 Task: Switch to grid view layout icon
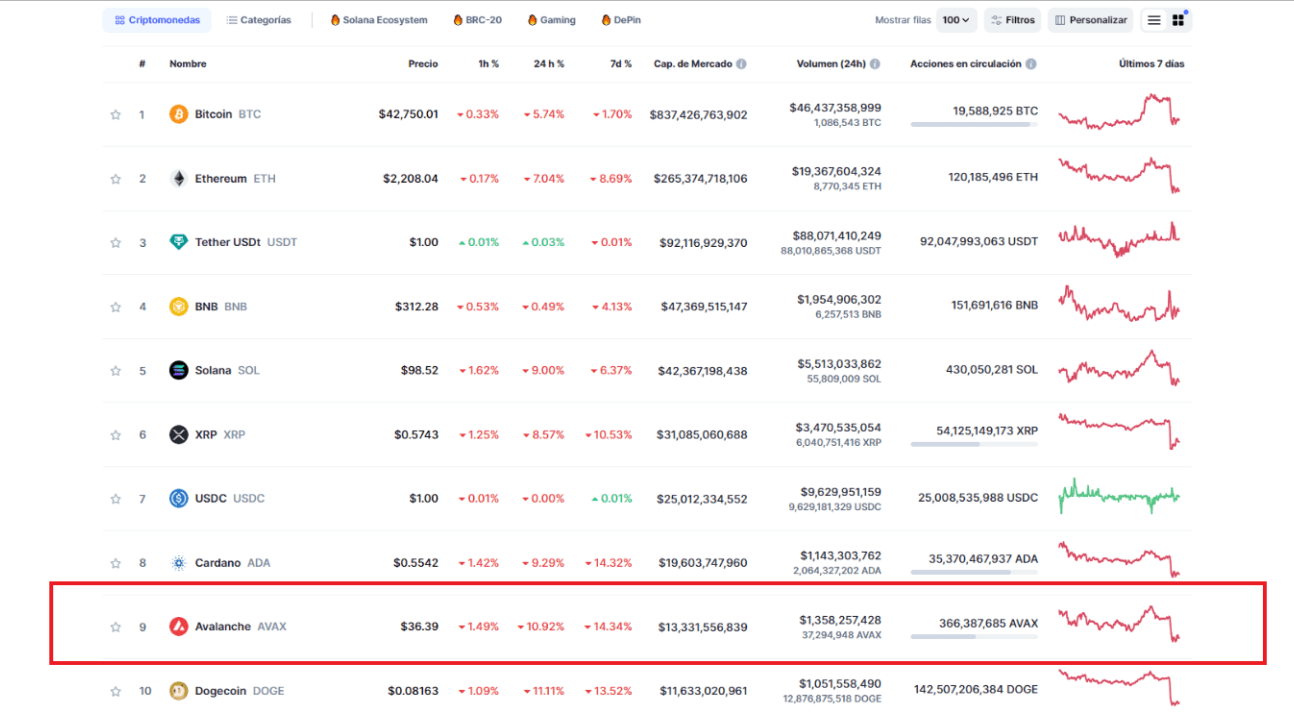tap(1178, 20)
